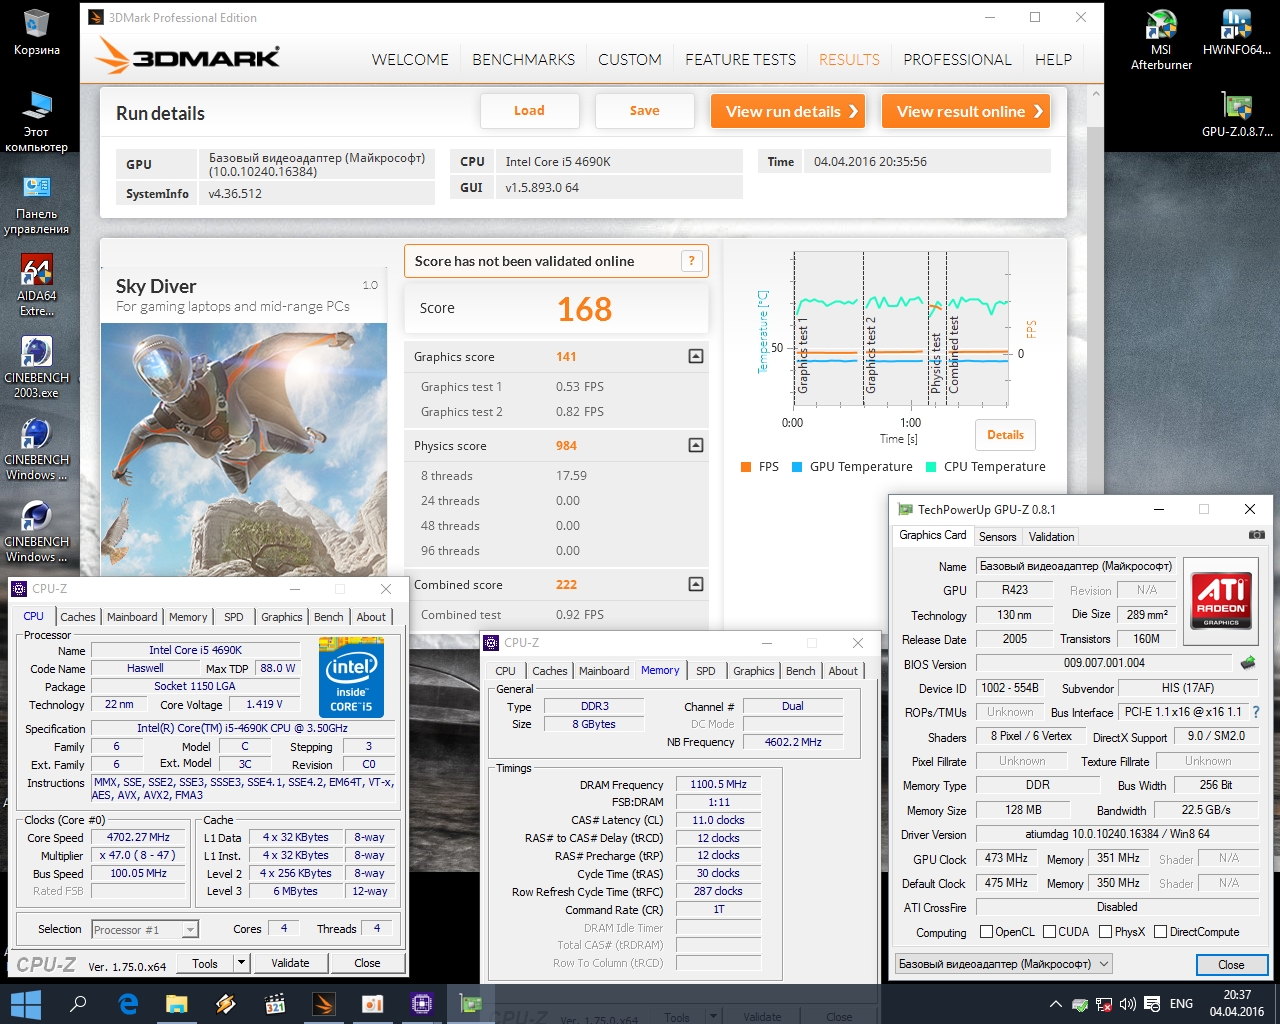Click View result online button

967,111
